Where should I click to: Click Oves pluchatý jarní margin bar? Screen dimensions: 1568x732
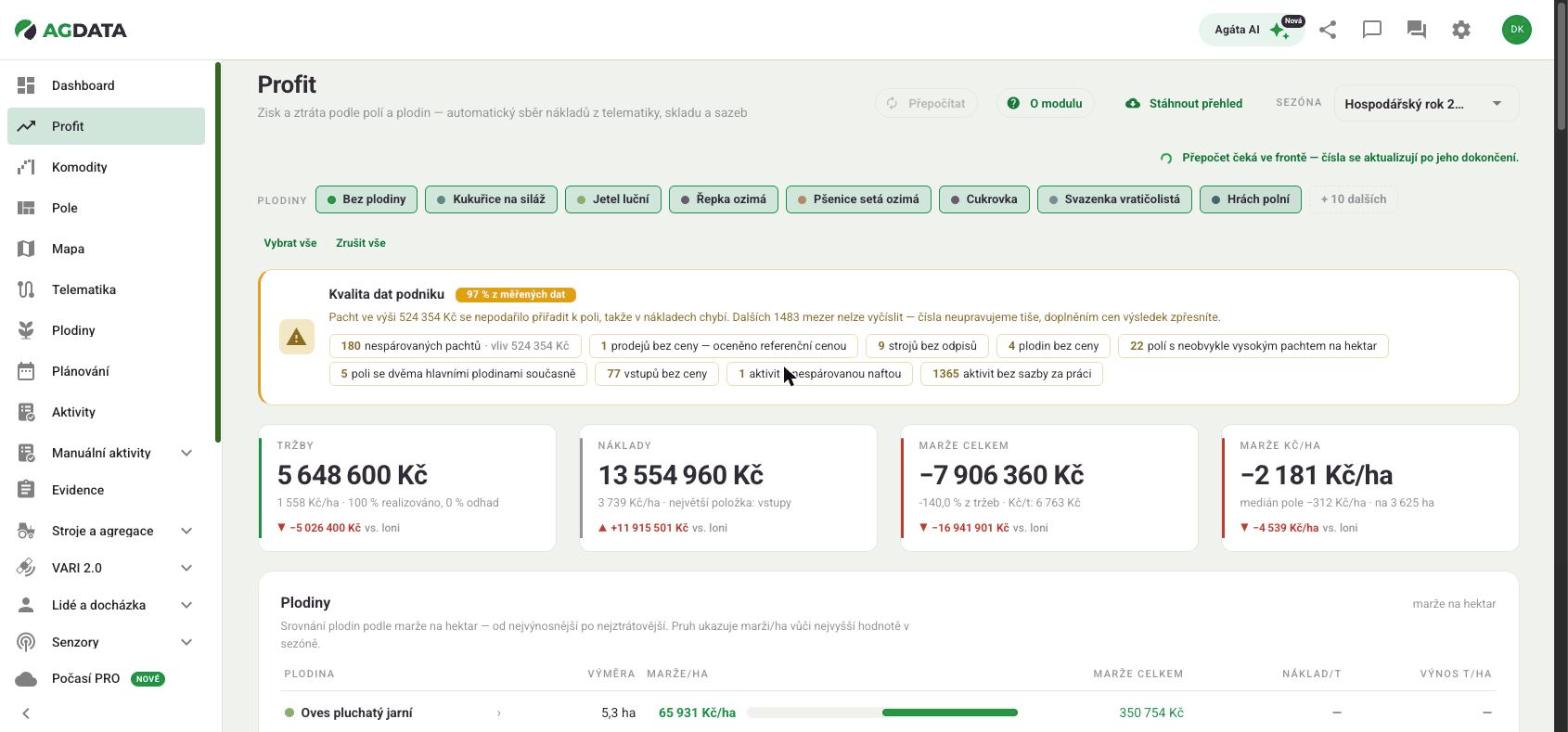point(882,713)
